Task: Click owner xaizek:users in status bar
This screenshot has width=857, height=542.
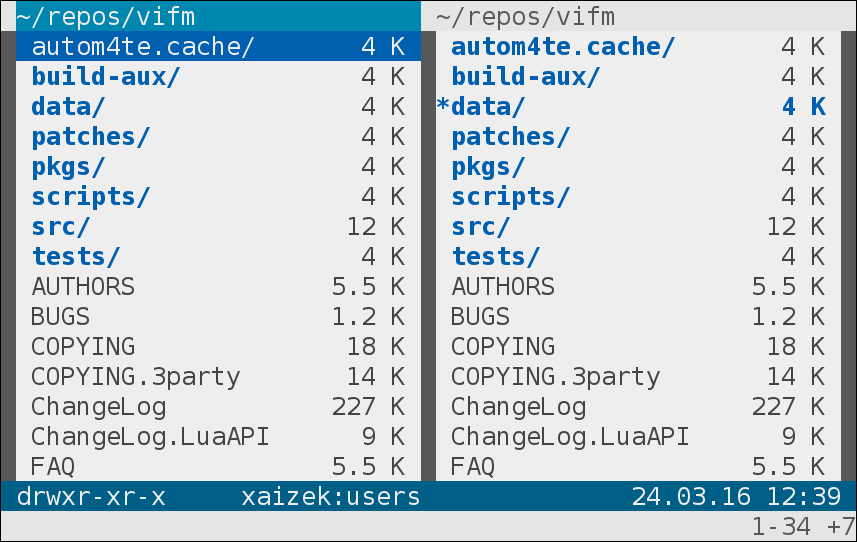Action: (331, 497)
